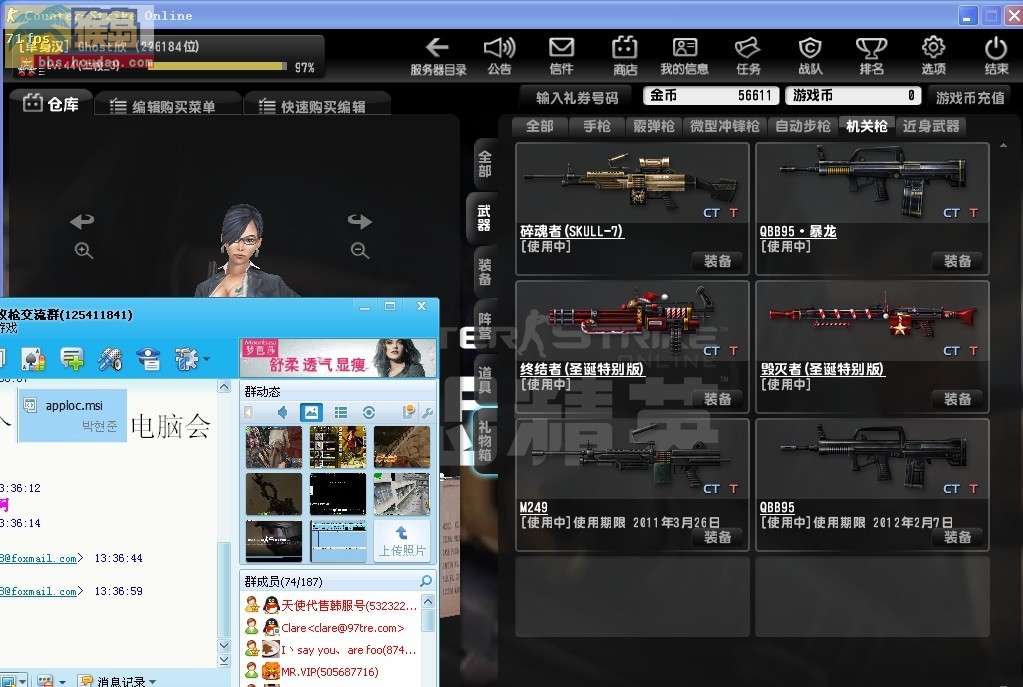Image resolution: width=1023 pixels, height=687 pixels.
Task: Click the chat area scrollbar up arrow
Action: coord(224,386)
